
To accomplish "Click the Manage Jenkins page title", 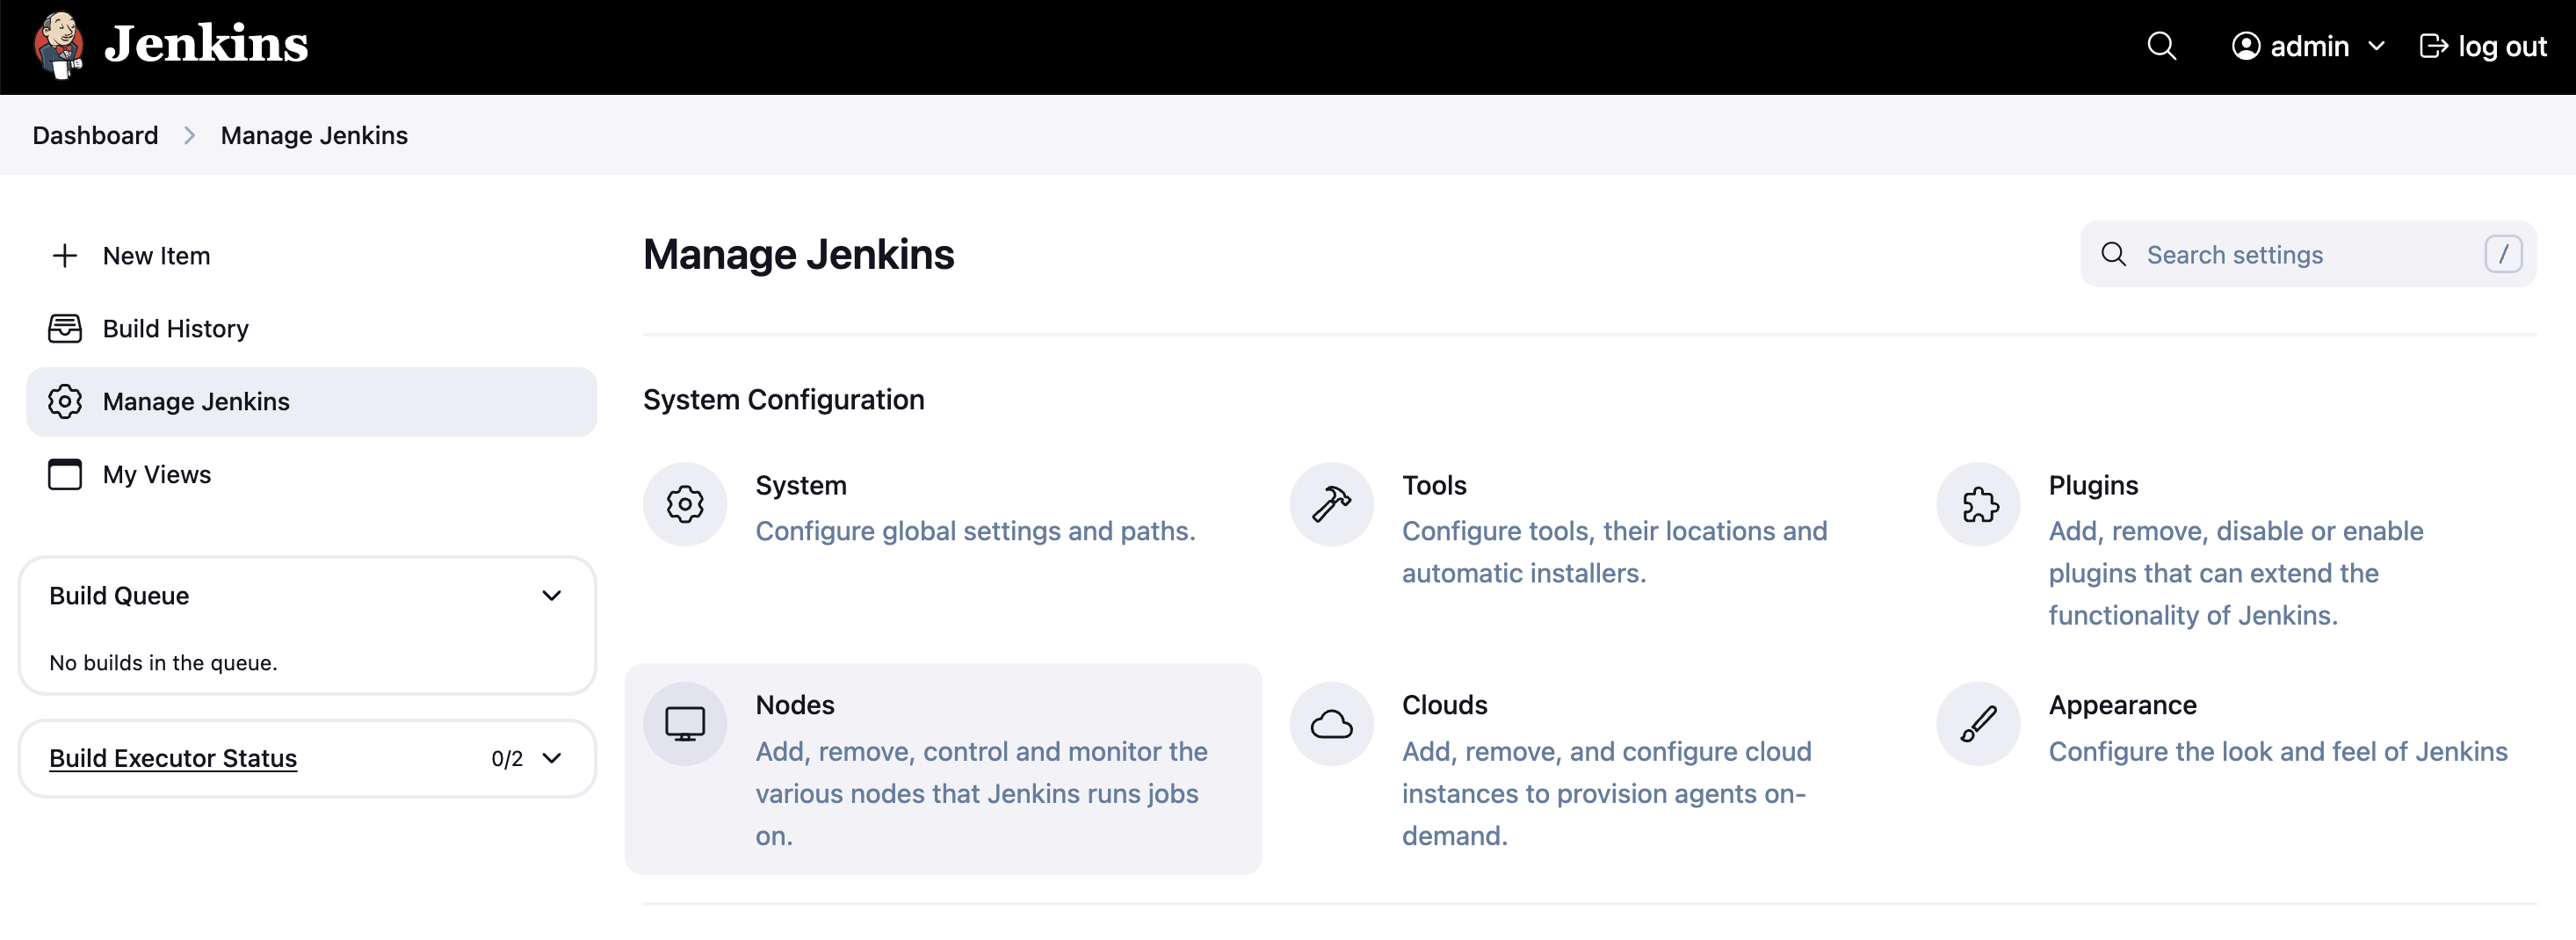I will (x=798, y=255).
